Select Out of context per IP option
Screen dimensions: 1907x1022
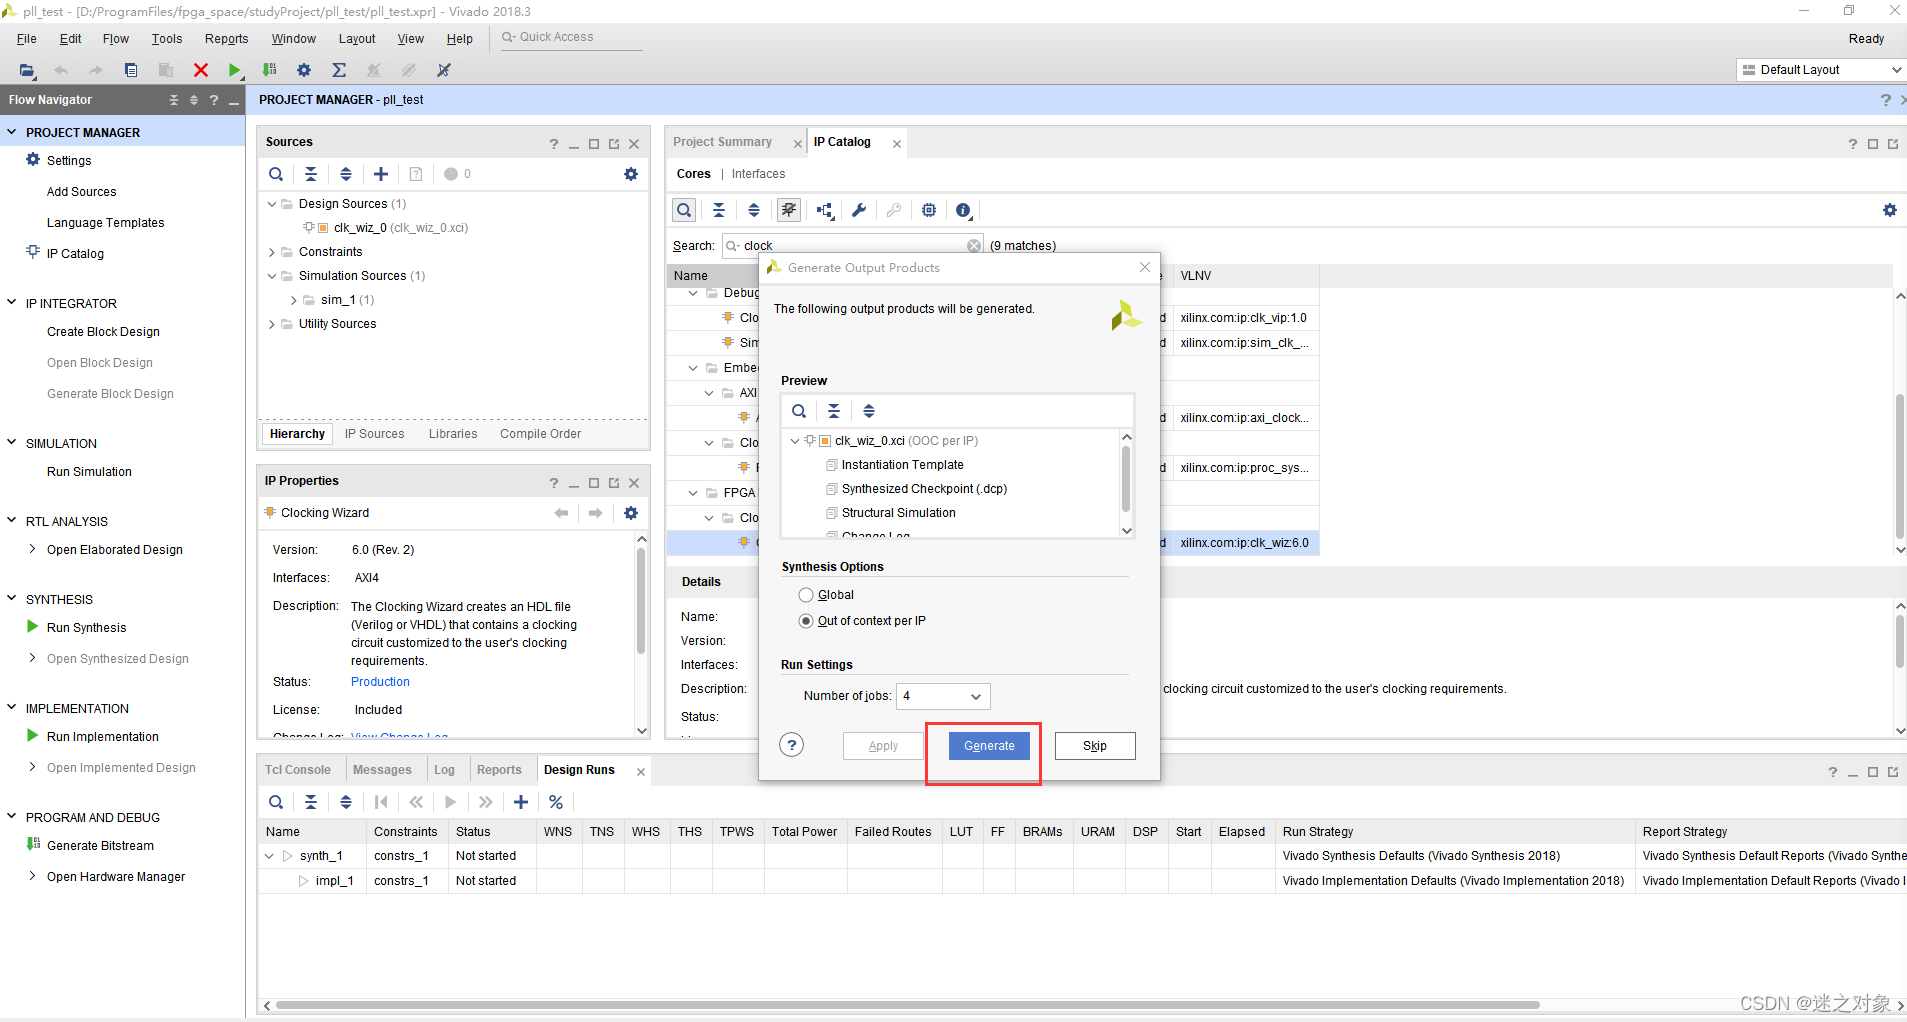806,621
